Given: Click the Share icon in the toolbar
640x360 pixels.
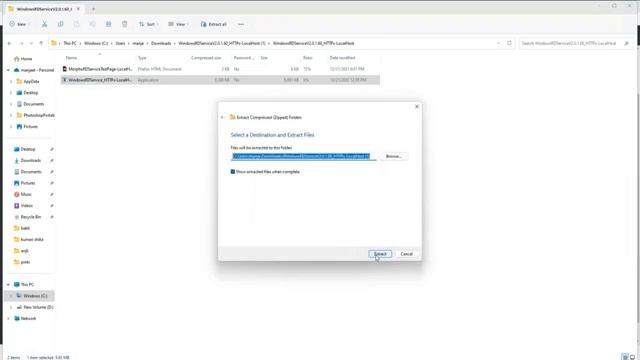Looking at the screenshot, I should pos(109,24).
